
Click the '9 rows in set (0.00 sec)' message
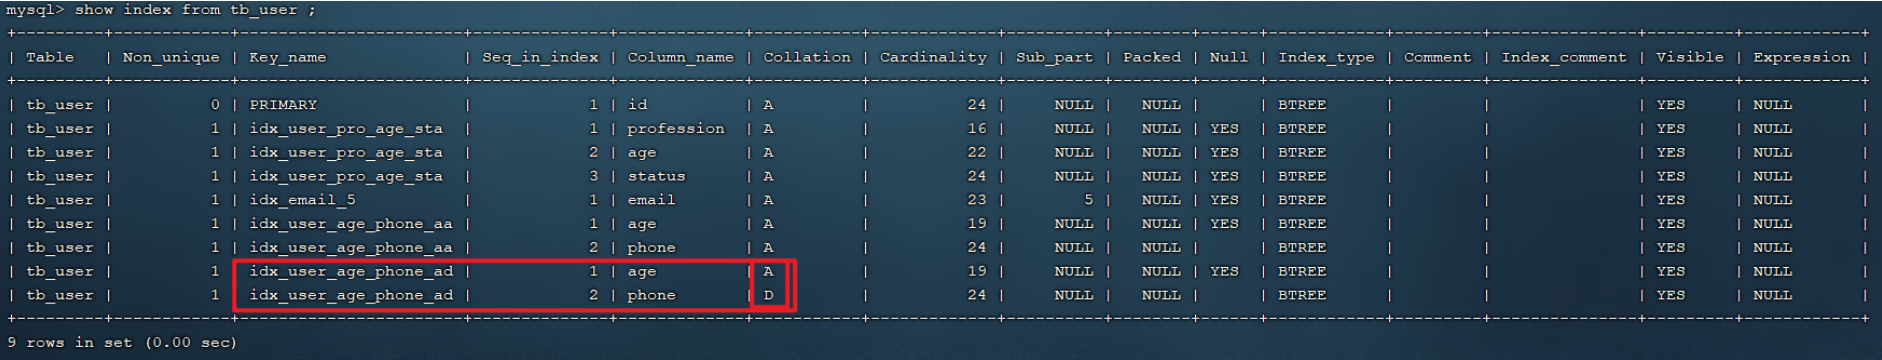[122, 342]
